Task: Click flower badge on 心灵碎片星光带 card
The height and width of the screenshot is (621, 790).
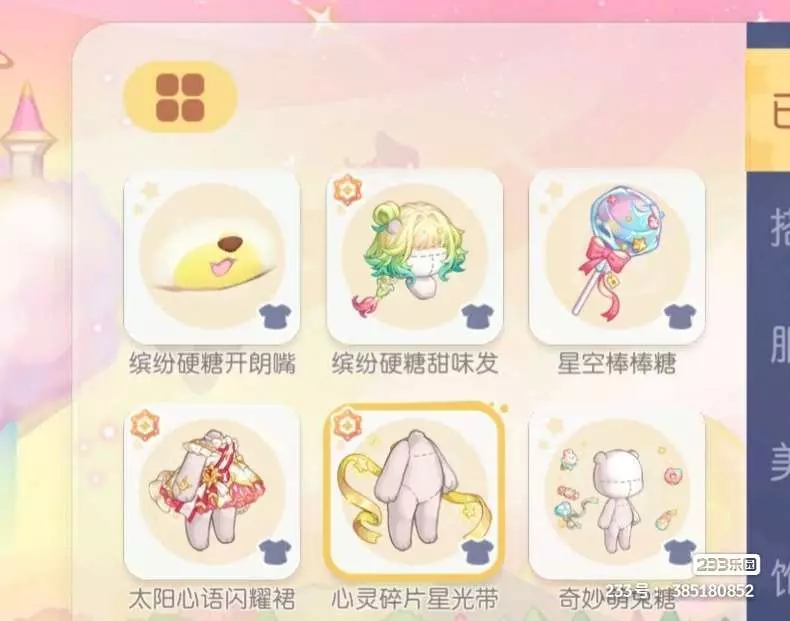Action: 347,426
